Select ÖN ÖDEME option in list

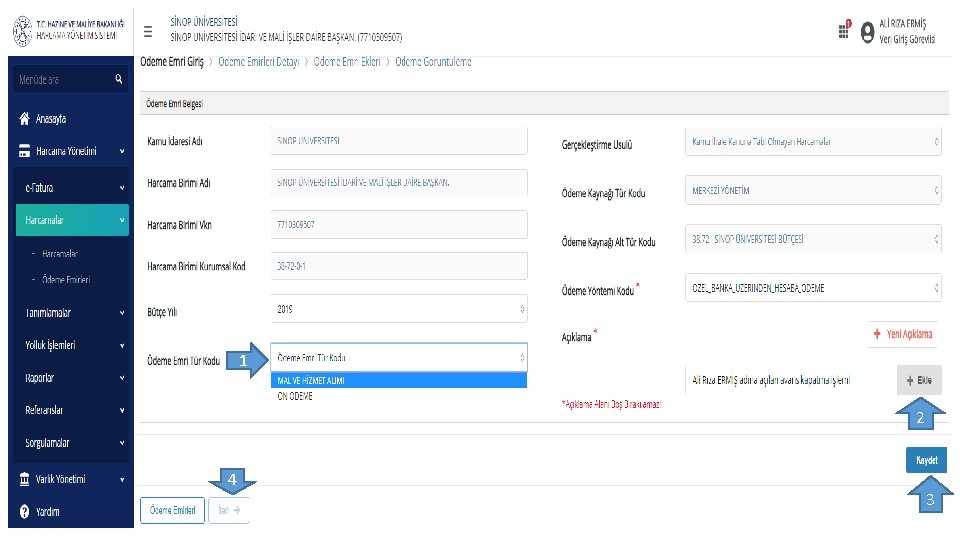pyautogui.click(x=399, y=396)
